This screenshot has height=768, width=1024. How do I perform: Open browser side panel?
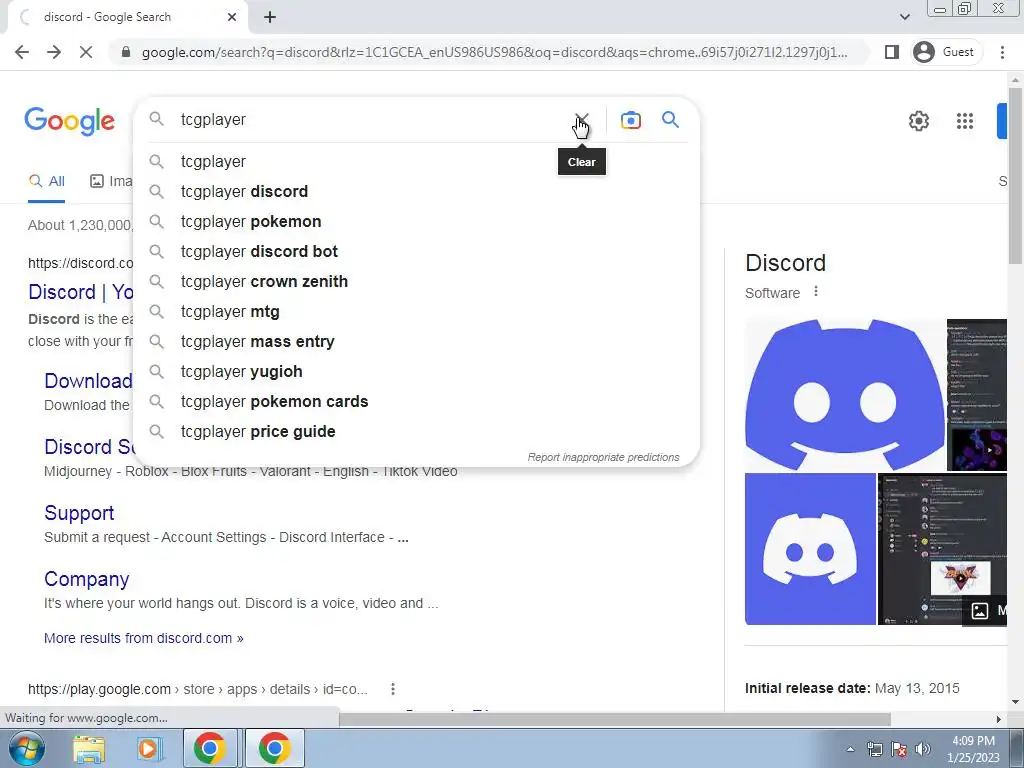(891, 52)
